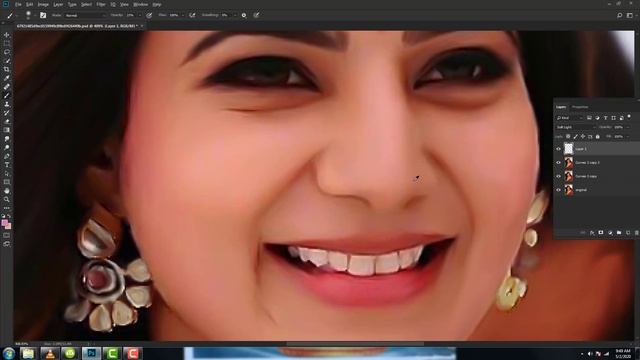640x360 pixels.
Task: Select the Eyedropper tool
Action: [x=7, y=78]
